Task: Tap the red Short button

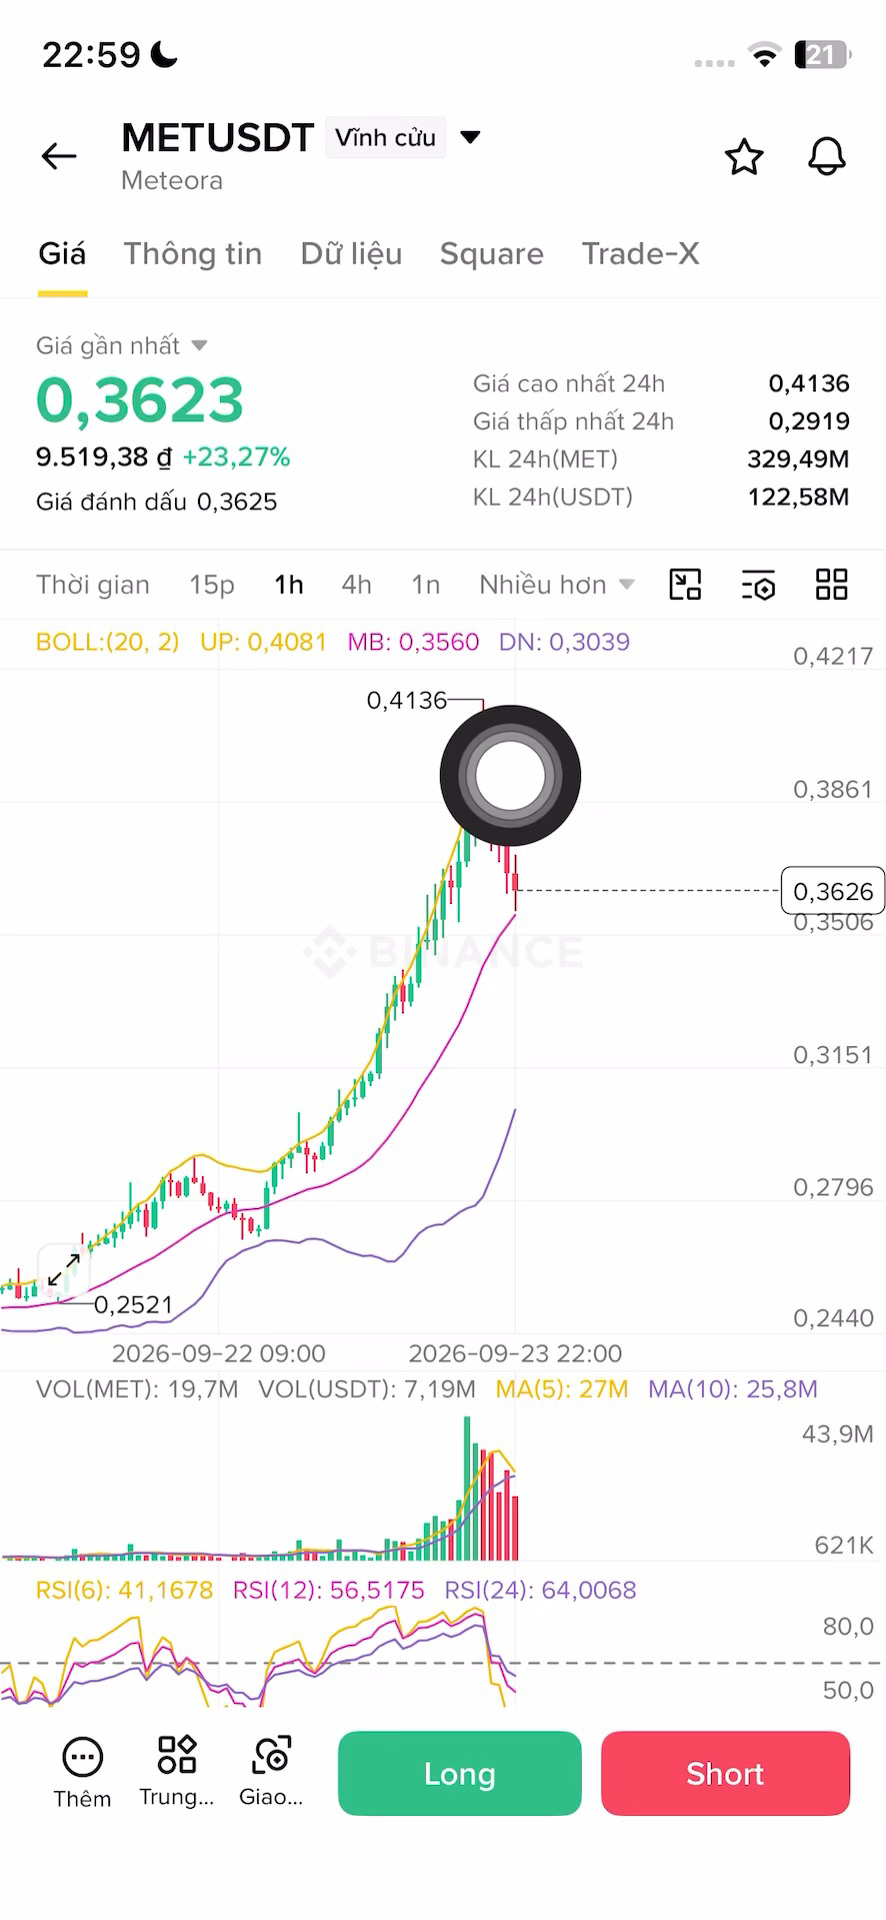Action: tap(725, 1773)
